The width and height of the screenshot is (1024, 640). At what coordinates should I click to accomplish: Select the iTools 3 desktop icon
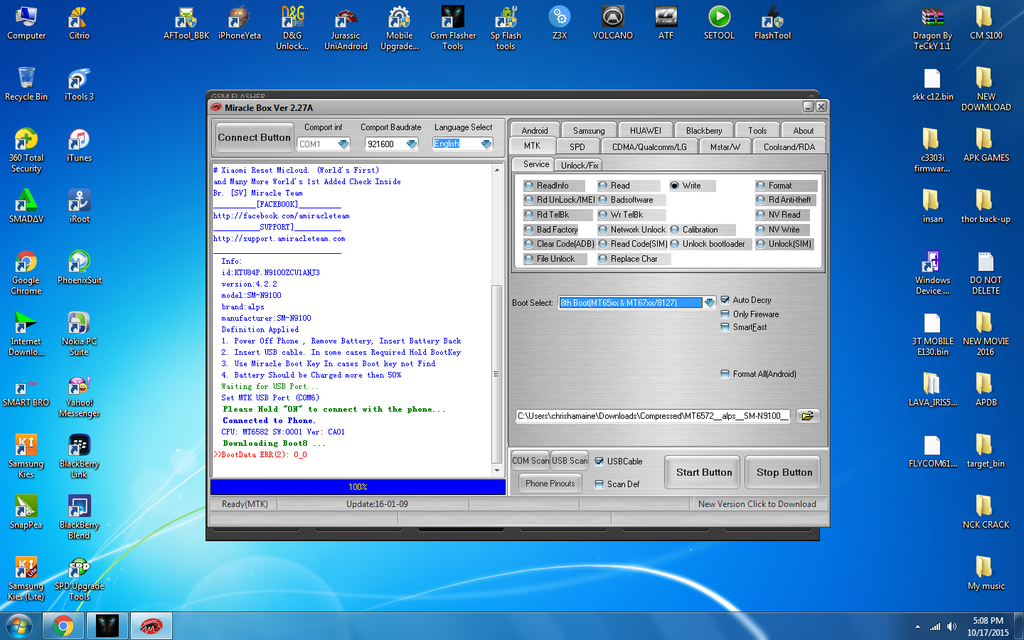coord(79,84)
